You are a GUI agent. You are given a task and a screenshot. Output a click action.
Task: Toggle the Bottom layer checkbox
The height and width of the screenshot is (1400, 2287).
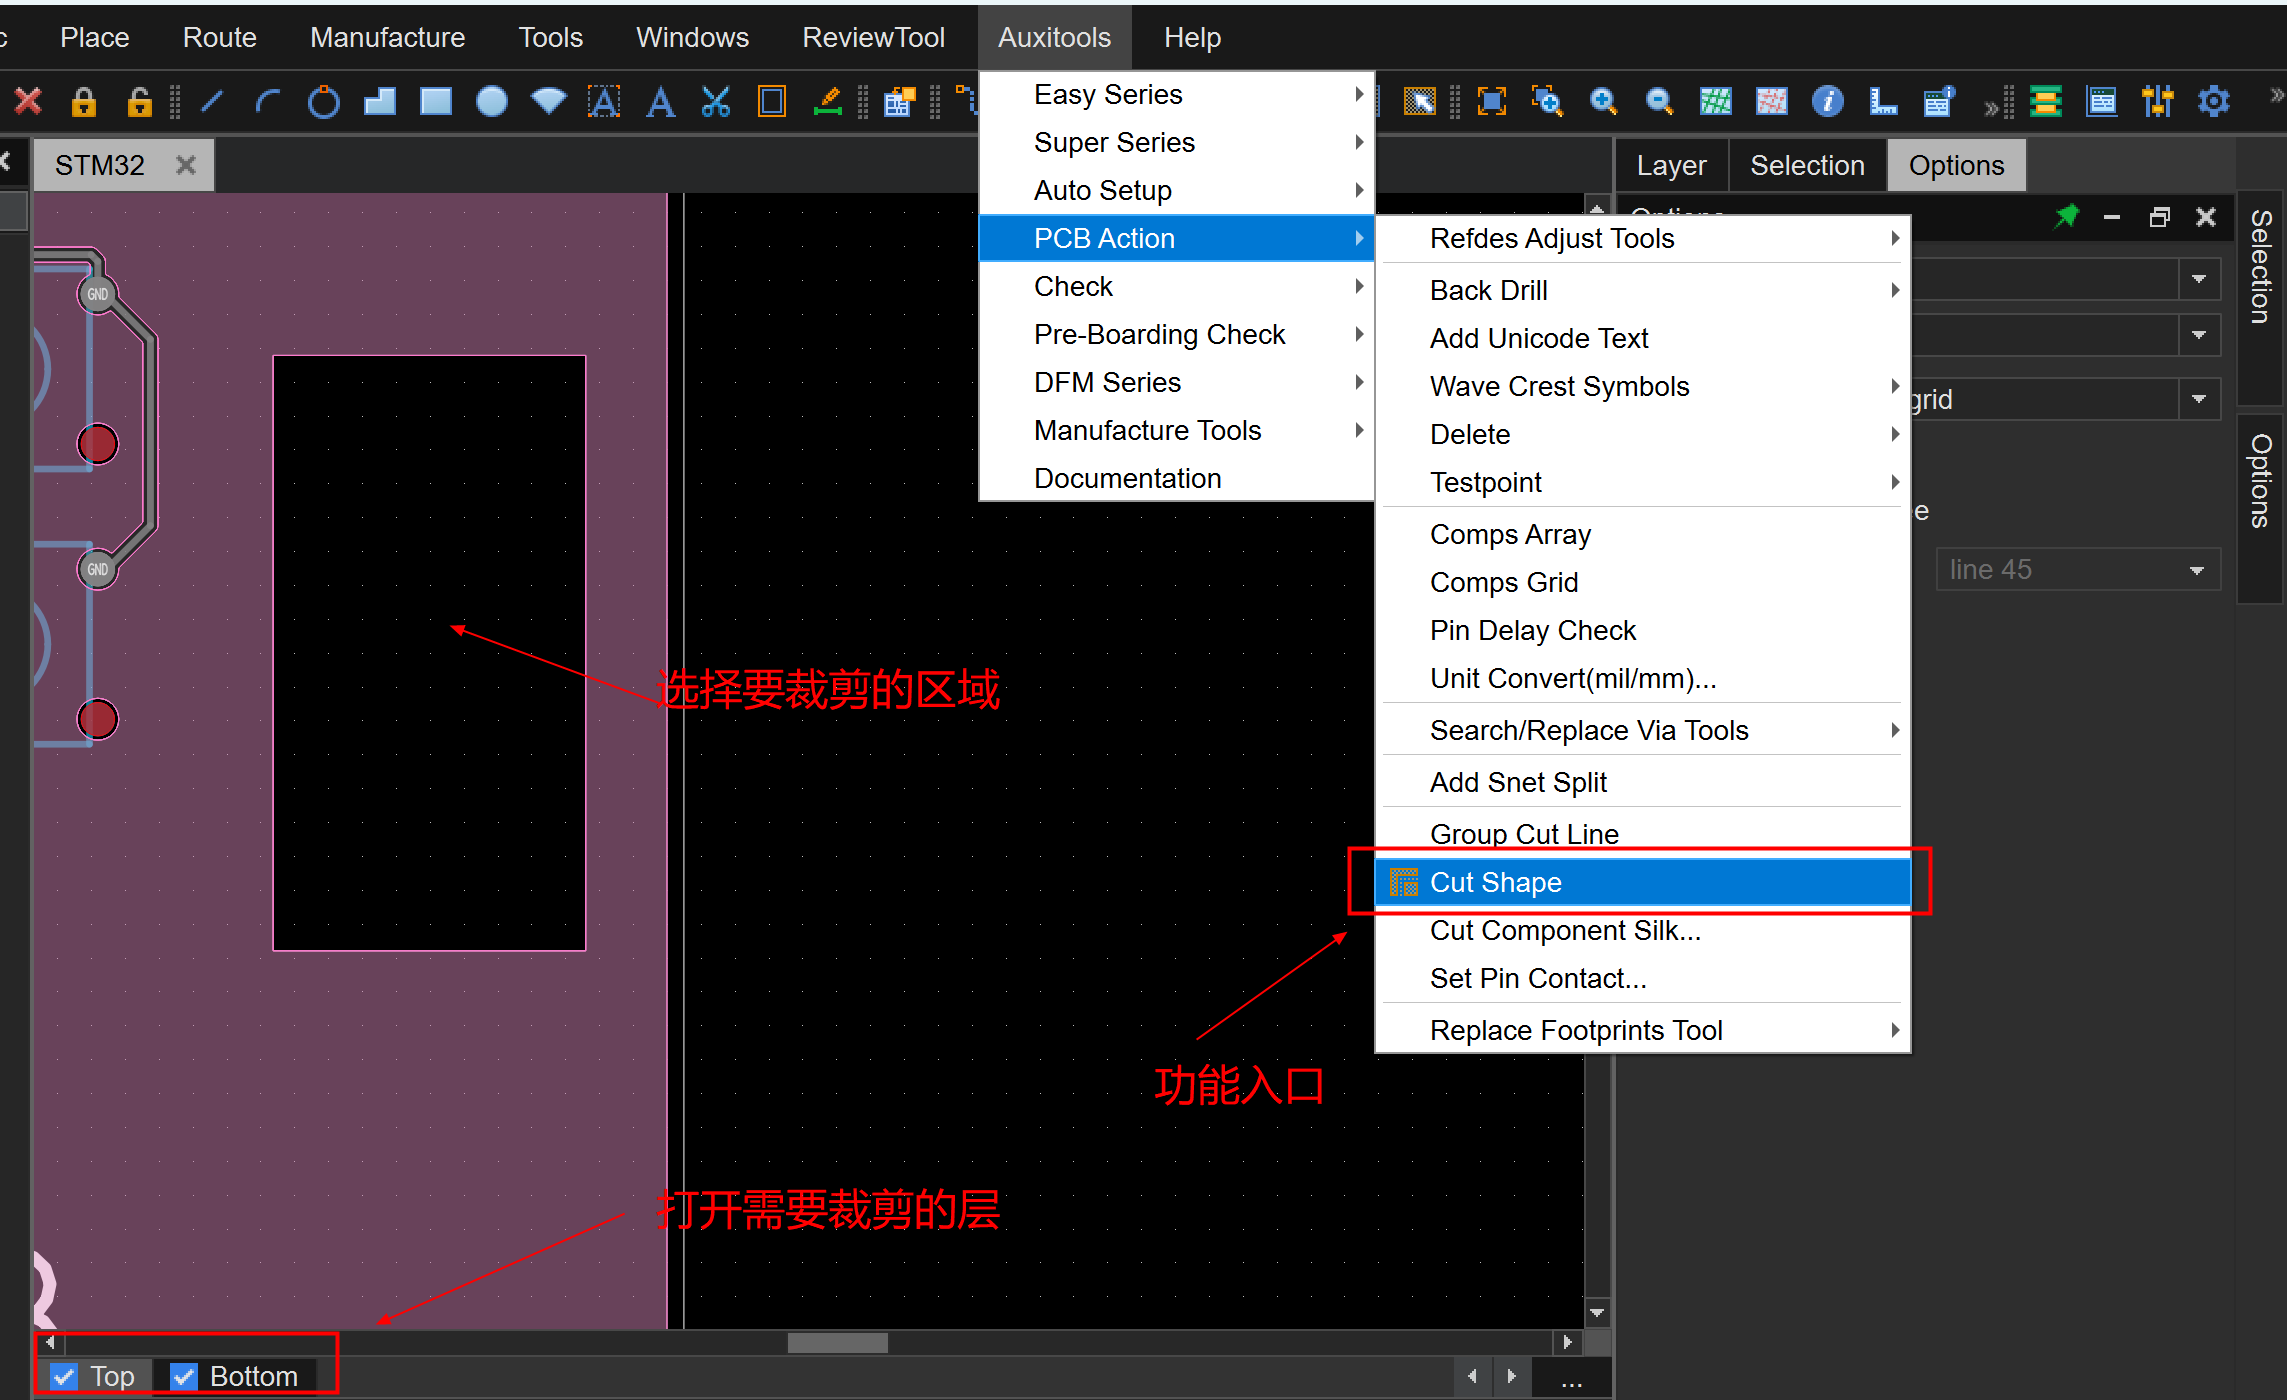184,1376
